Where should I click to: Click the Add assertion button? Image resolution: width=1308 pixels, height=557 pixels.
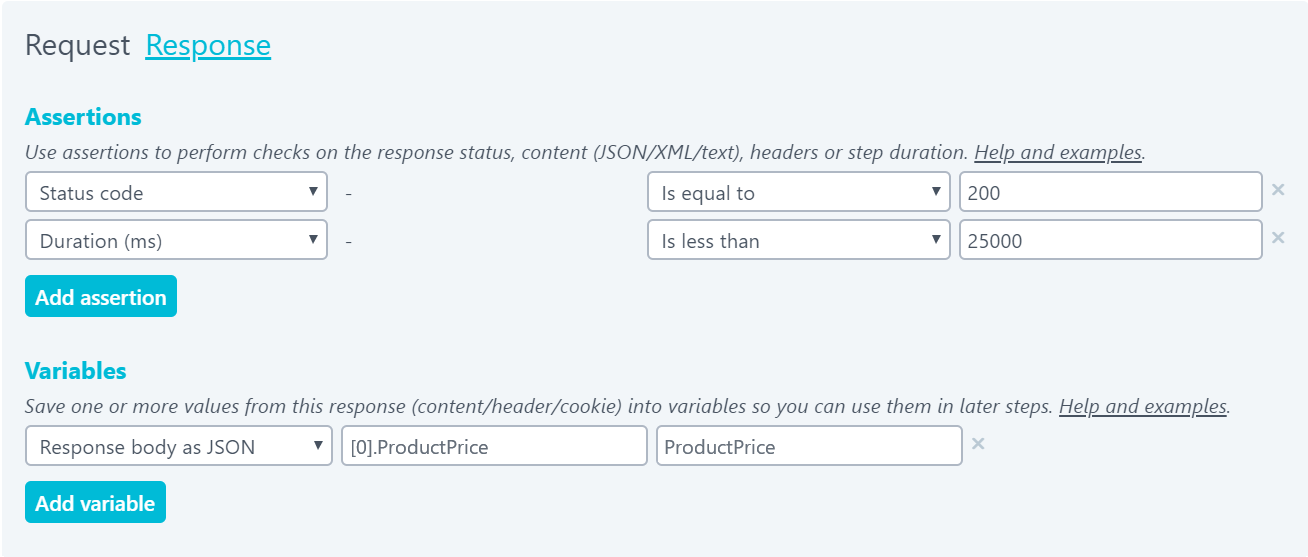[101, 296]
